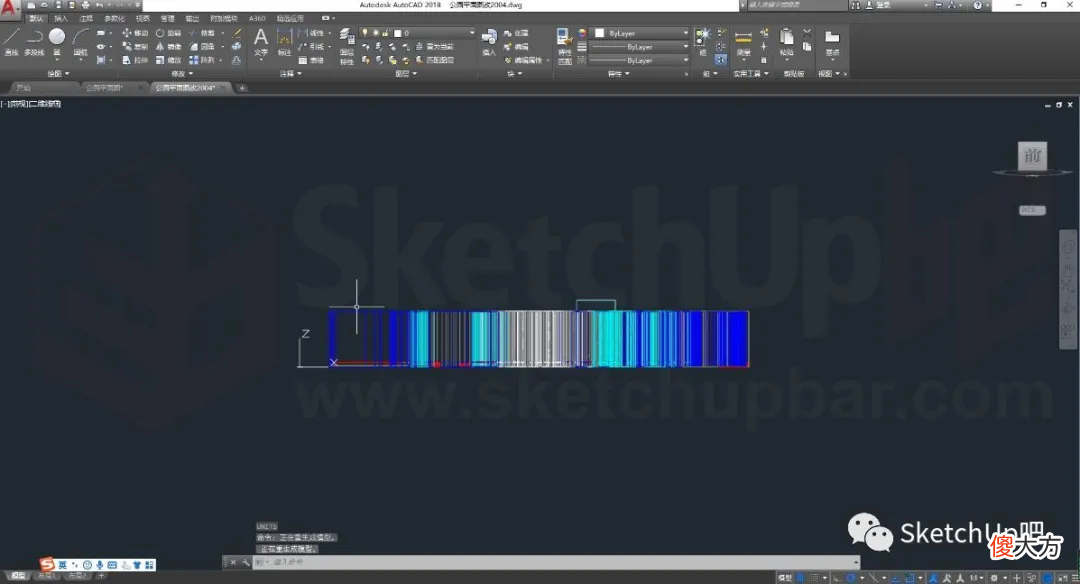Click the Trim (修剪) tool
The height and width of the screenshot is (584, 1080).
tap(202, 33)
